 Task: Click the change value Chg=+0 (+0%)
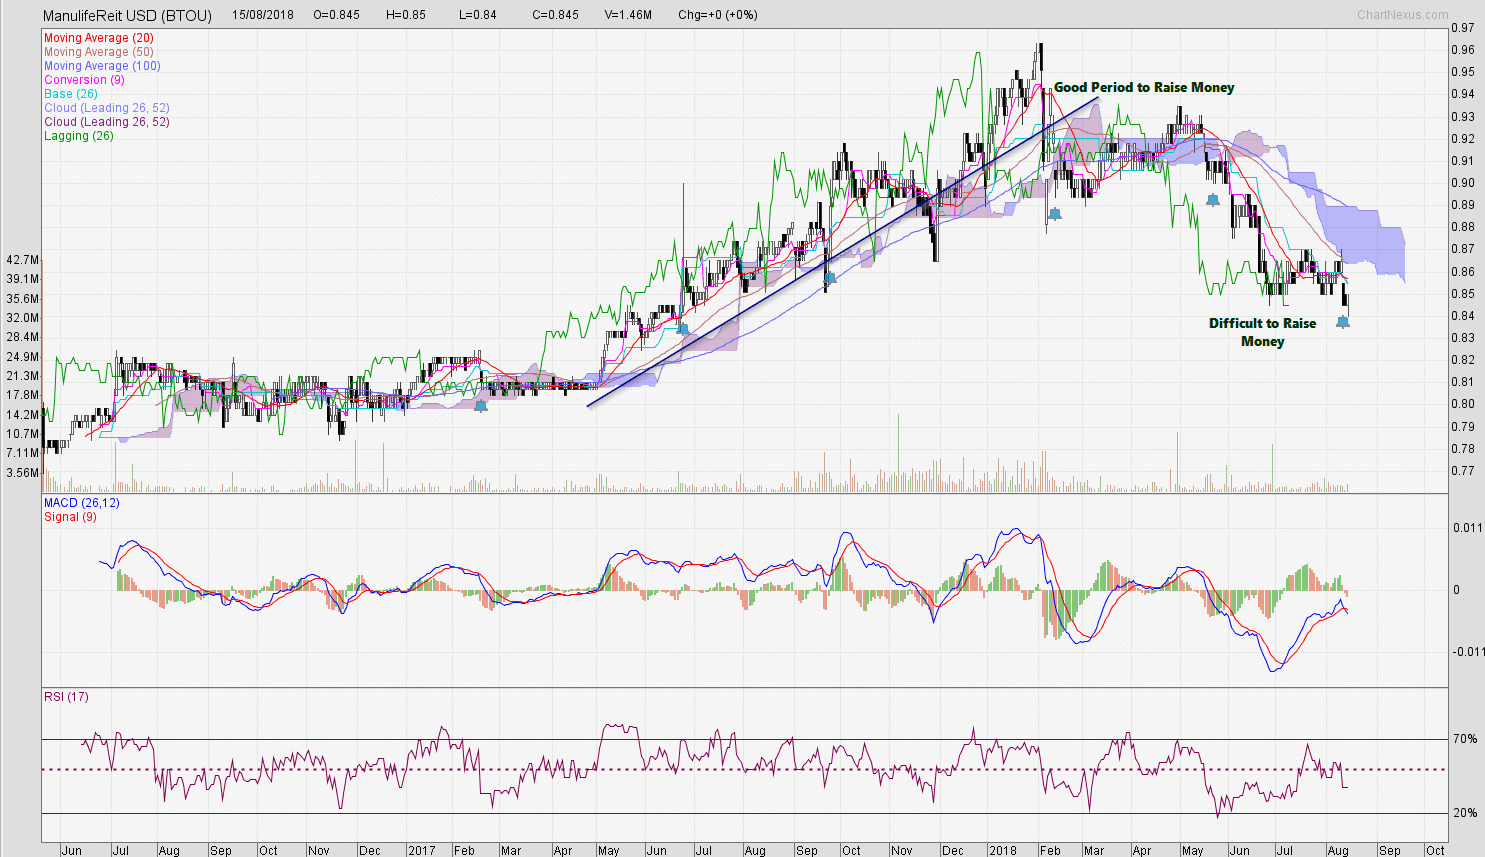(x=717, y=15)
